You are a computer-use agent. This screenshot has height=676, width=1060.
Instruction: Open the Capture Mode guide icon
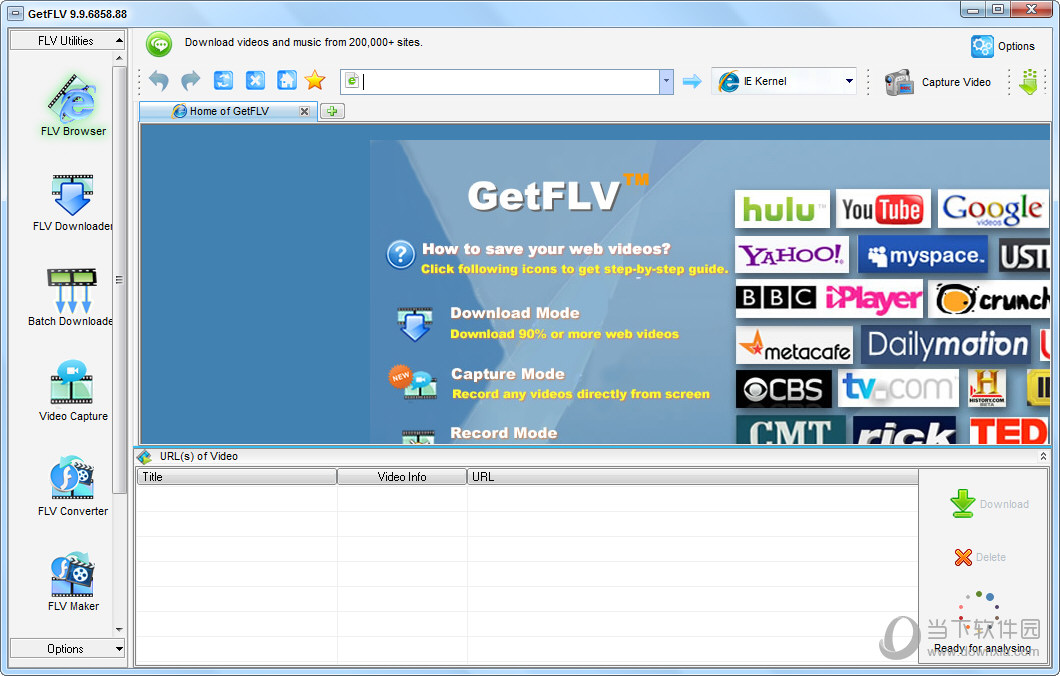click(413, 383)
